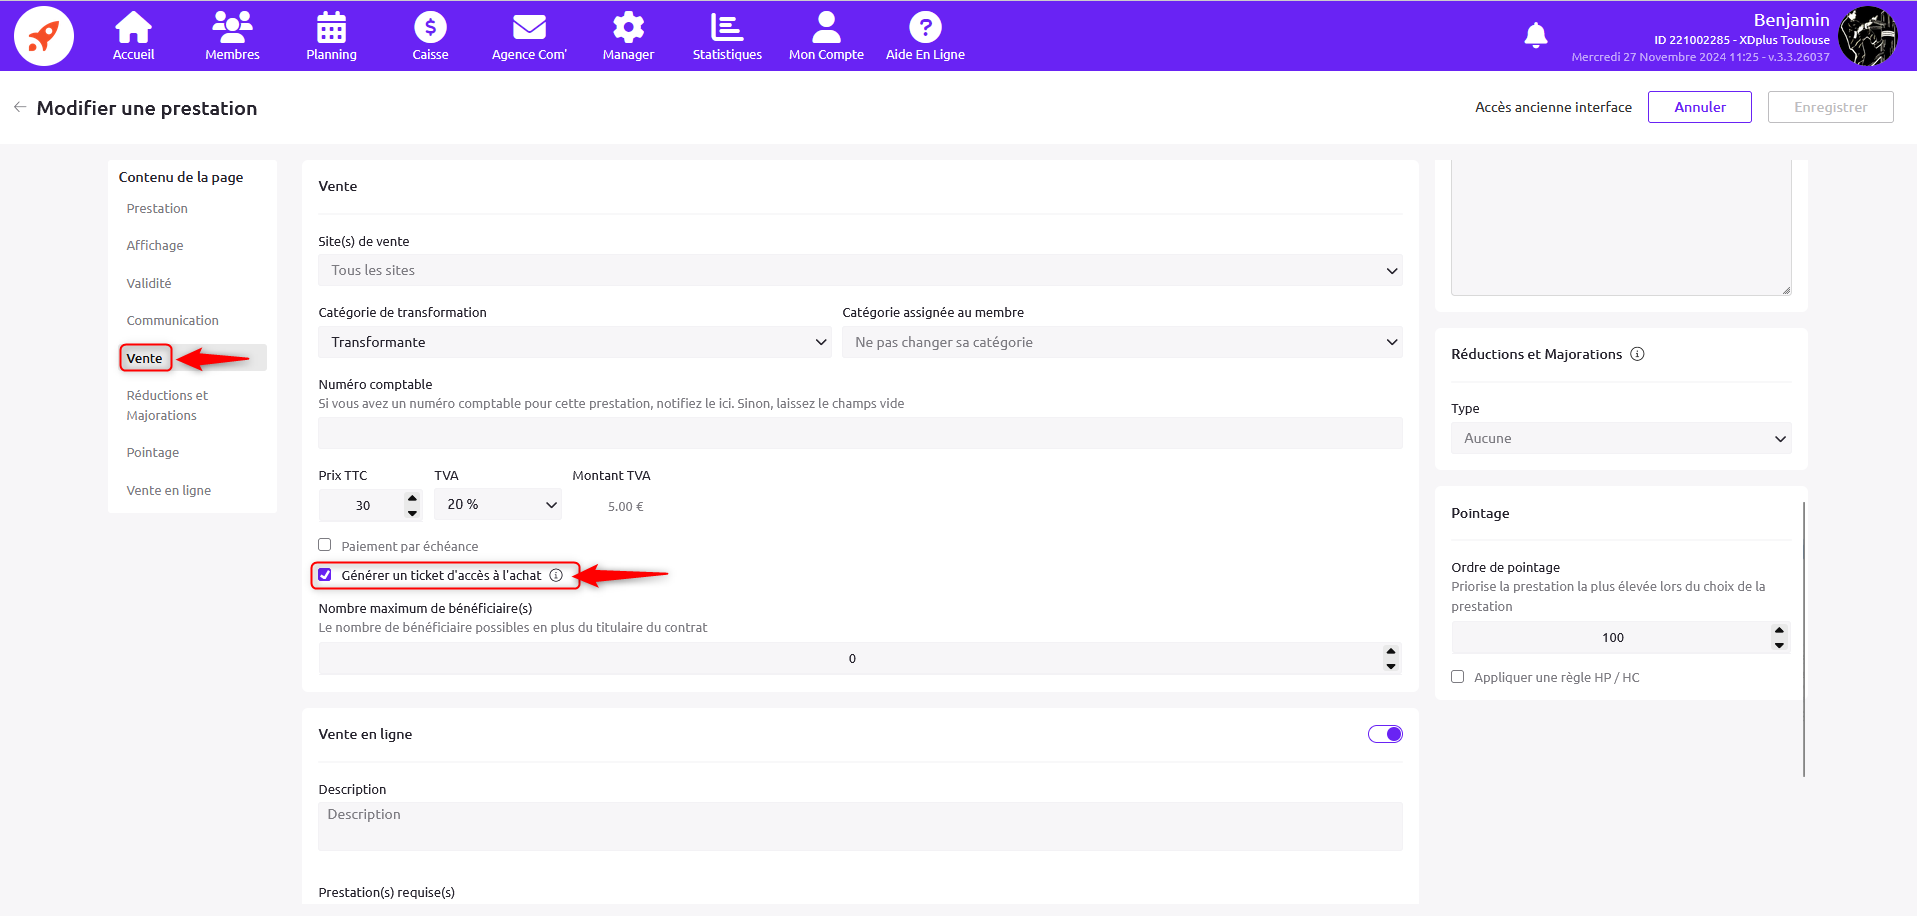1917x916 pixels.
Task: Go to Caisse dollar icon
Action: (x=430, y=28)
